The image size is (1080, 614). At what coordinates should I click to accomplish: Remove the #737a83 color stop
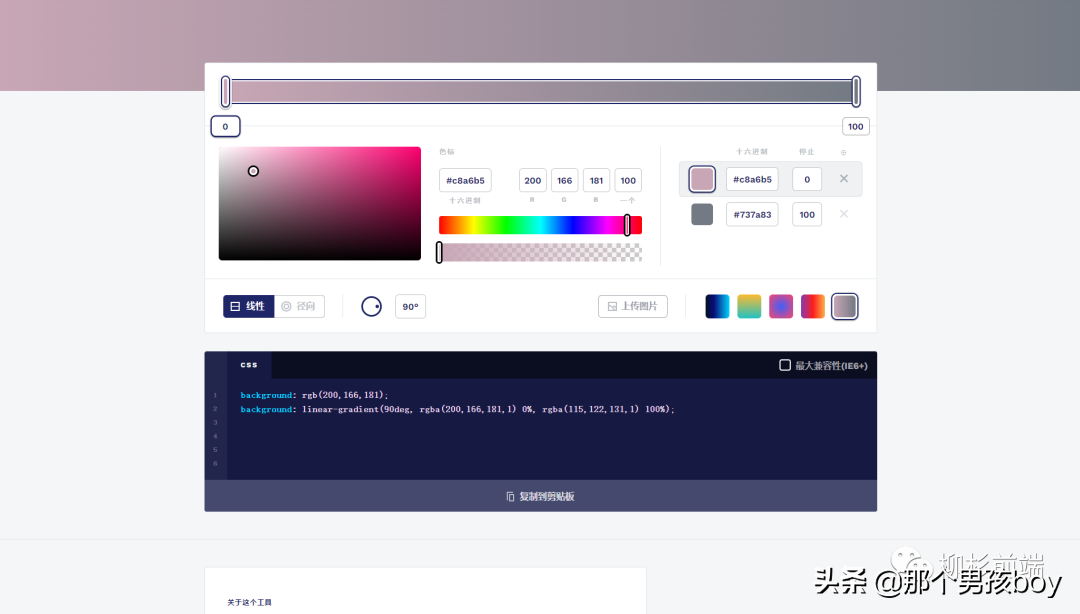coord(844,214)
